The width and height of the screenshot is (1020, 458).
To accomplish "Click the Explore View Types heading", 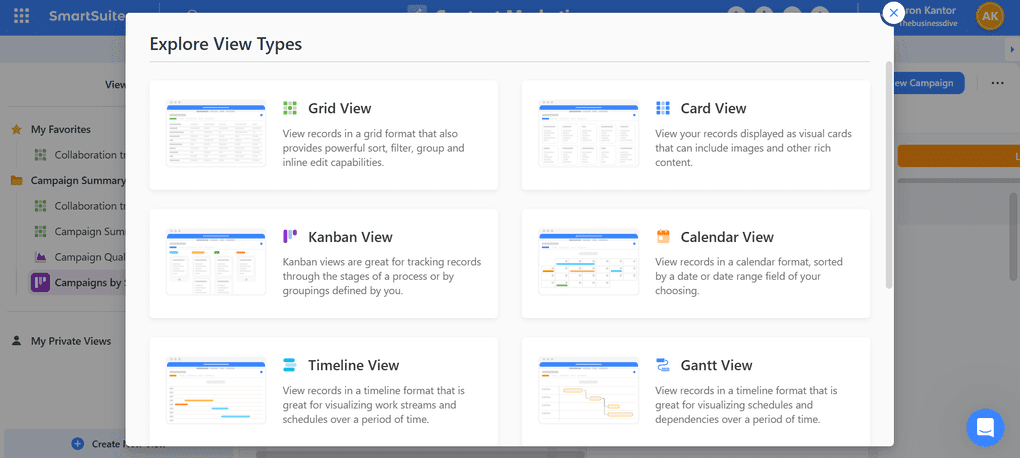I will [226, 44].
